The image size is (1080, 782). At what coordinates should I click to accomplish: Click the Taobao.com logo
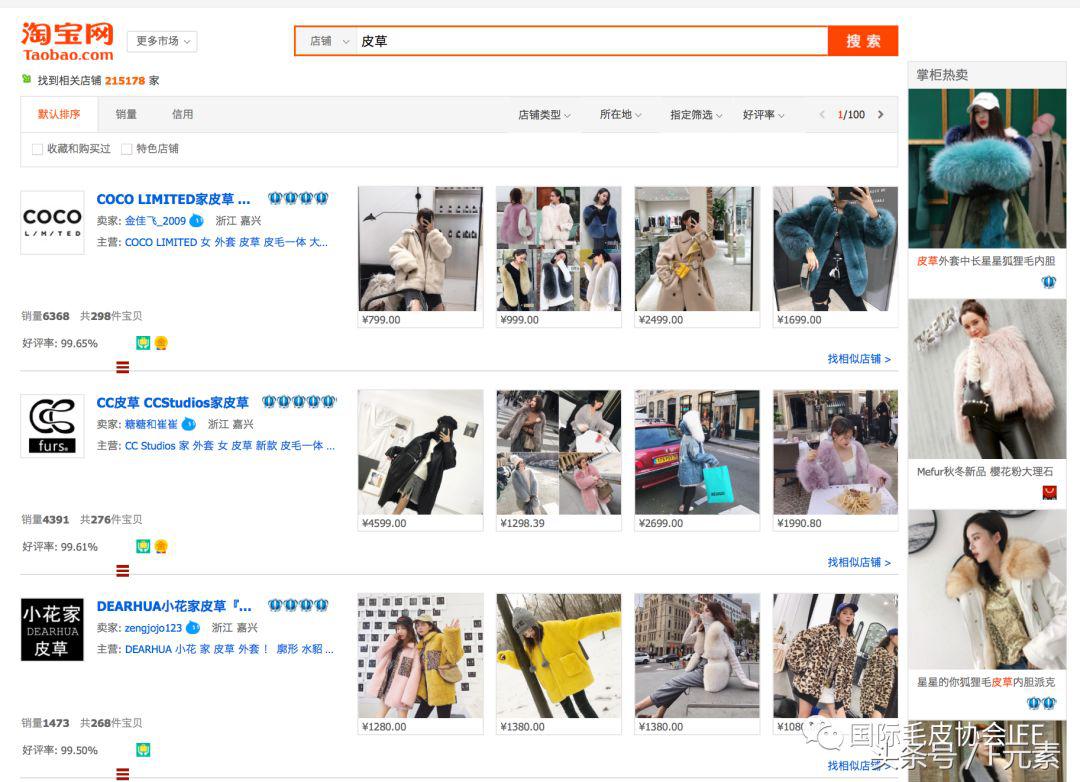click(x=68, y=41)
